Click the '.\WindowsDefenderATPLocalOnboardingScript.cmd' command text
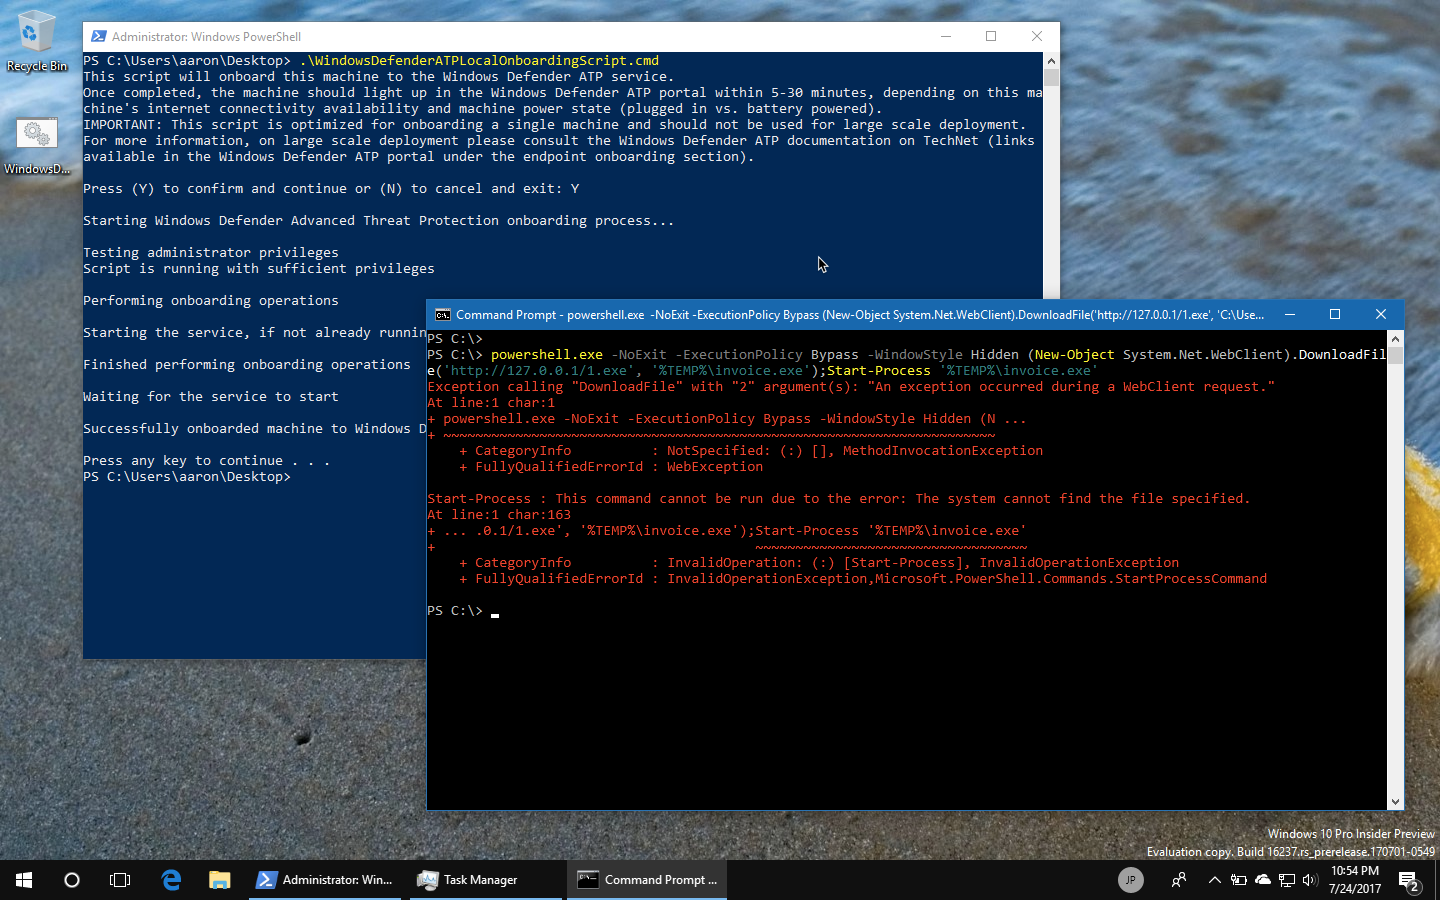 479,61
